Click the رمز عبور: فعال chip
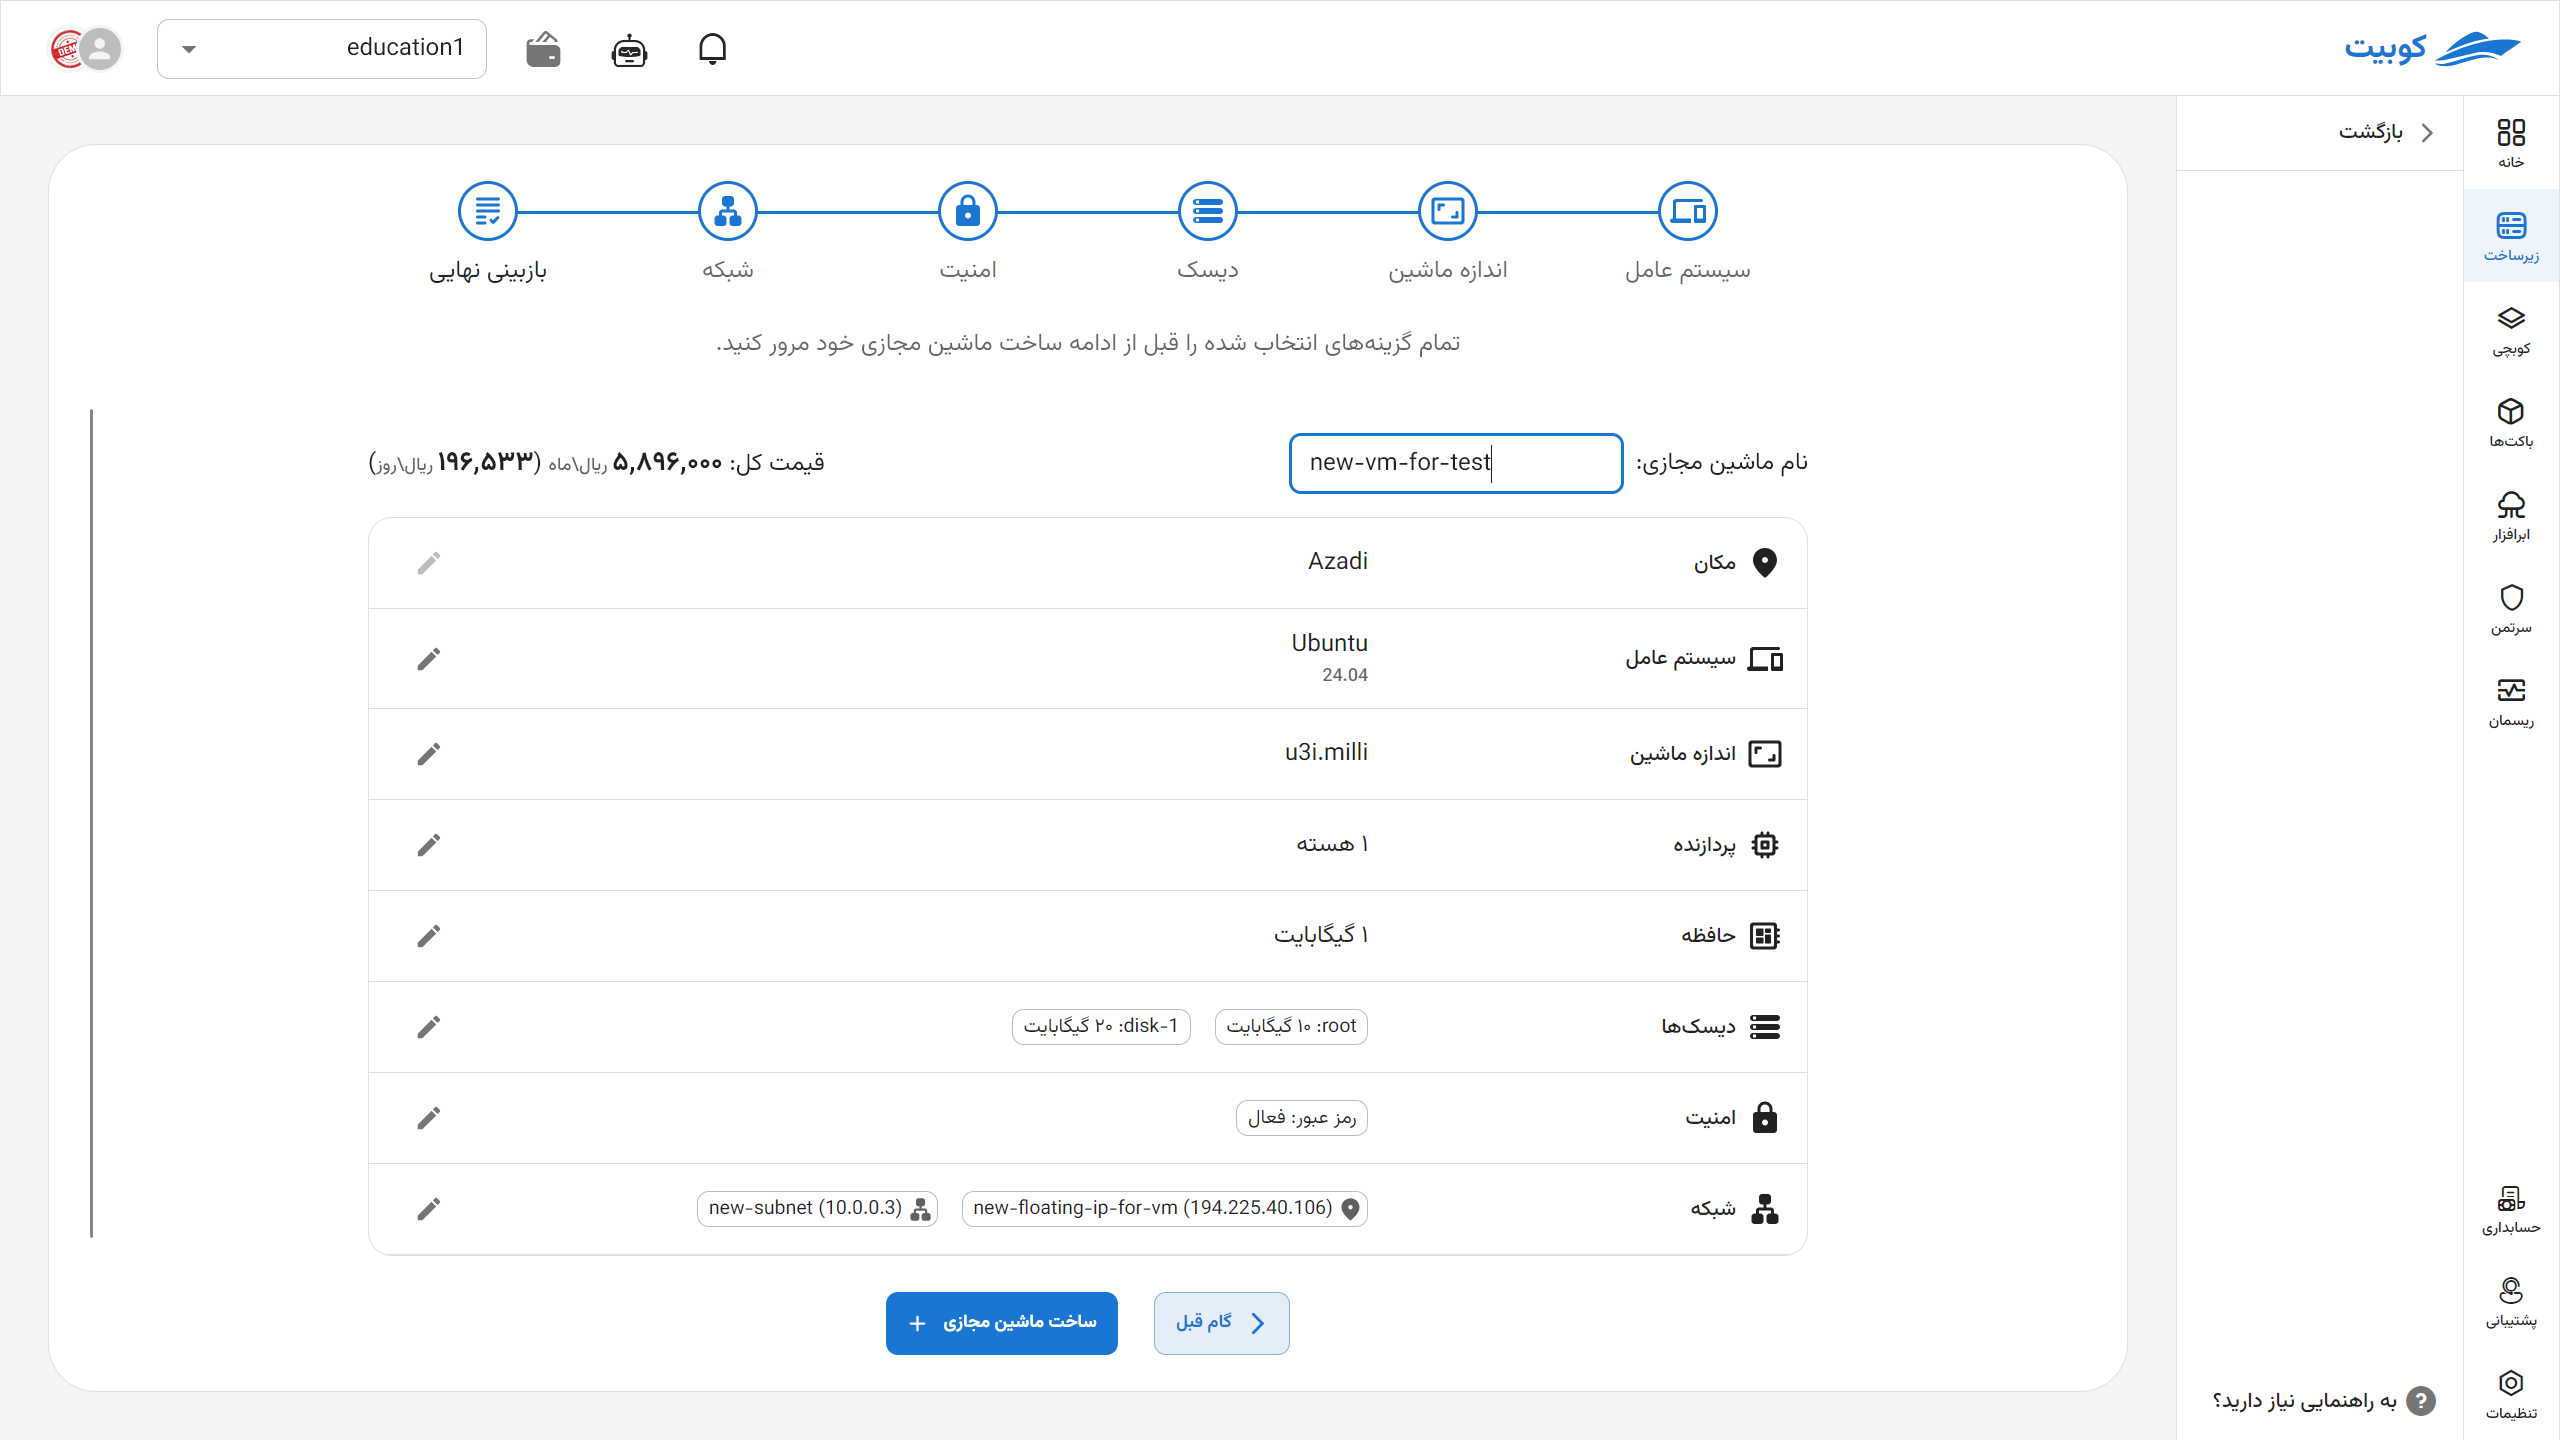2560x1440 pixels. (1302, 1118)
